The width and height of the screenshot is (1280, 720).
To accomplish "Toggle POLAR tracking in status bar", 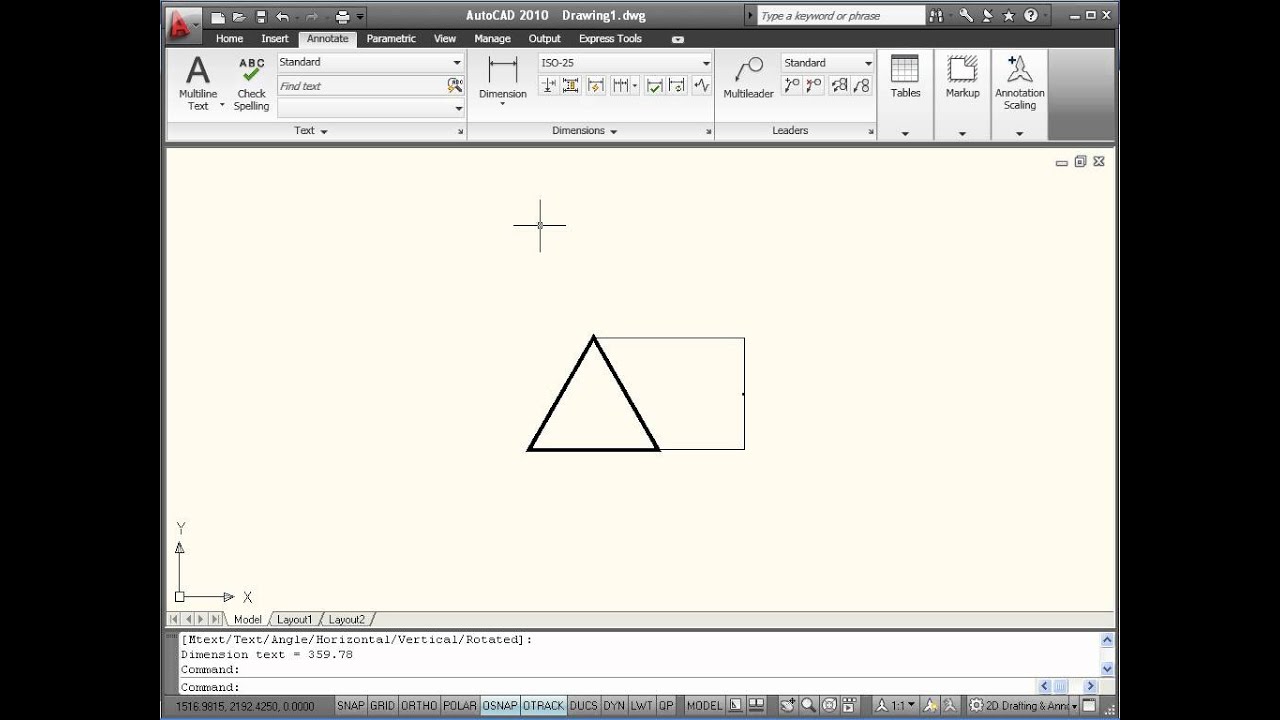I will [x=460, y=705].
